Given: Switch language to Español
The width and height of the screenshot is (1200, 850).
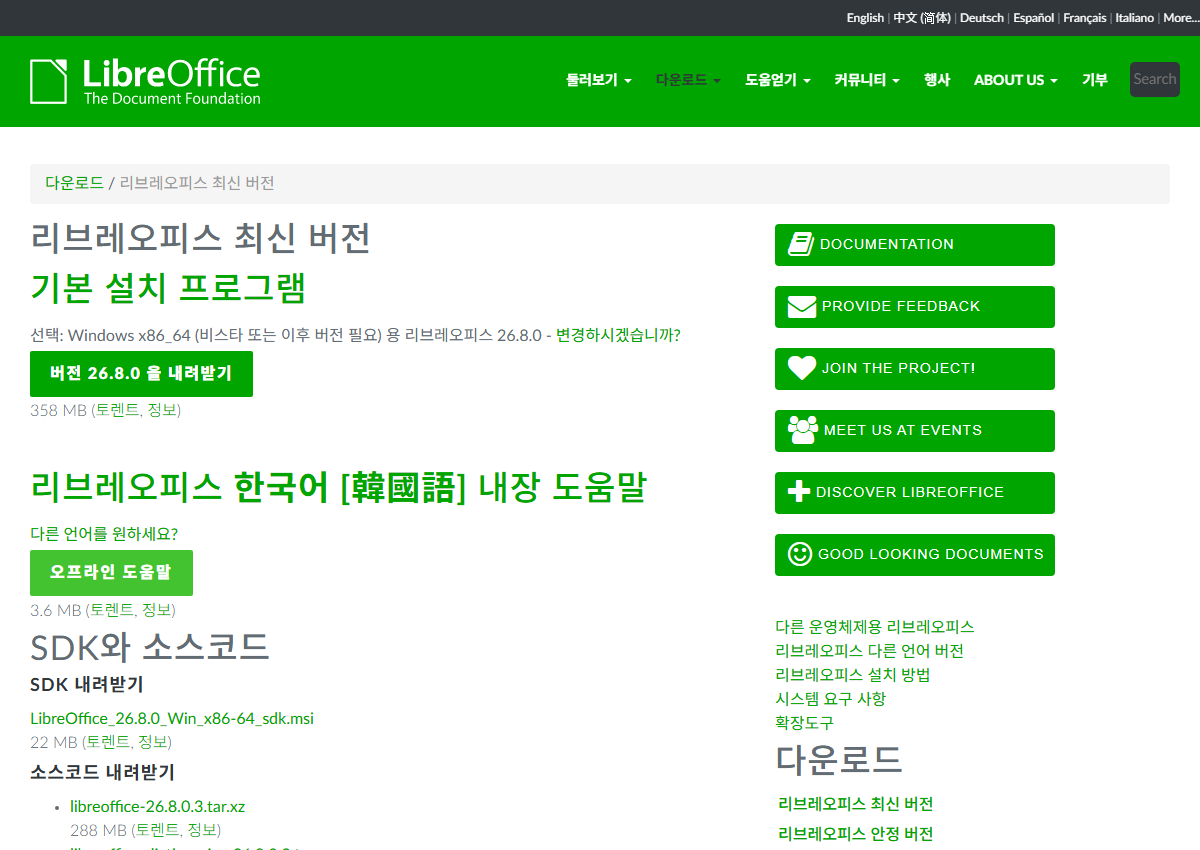Looking at the screenshot, I should click(1033, 18).
